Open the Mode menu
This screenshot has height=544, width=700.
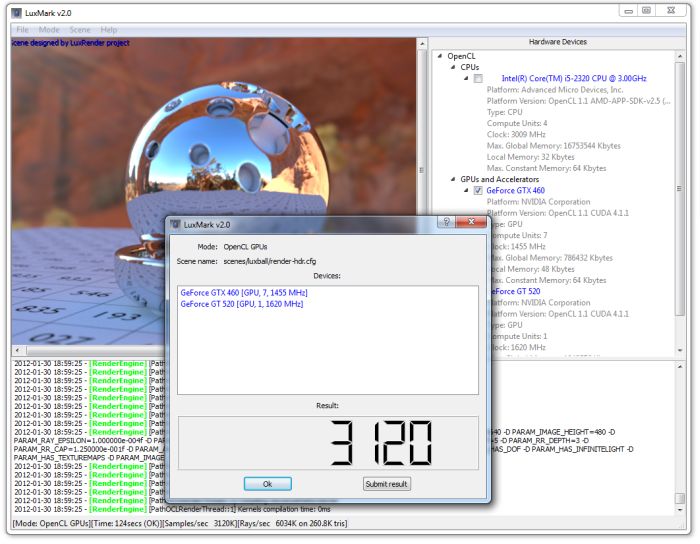(49, 30)
